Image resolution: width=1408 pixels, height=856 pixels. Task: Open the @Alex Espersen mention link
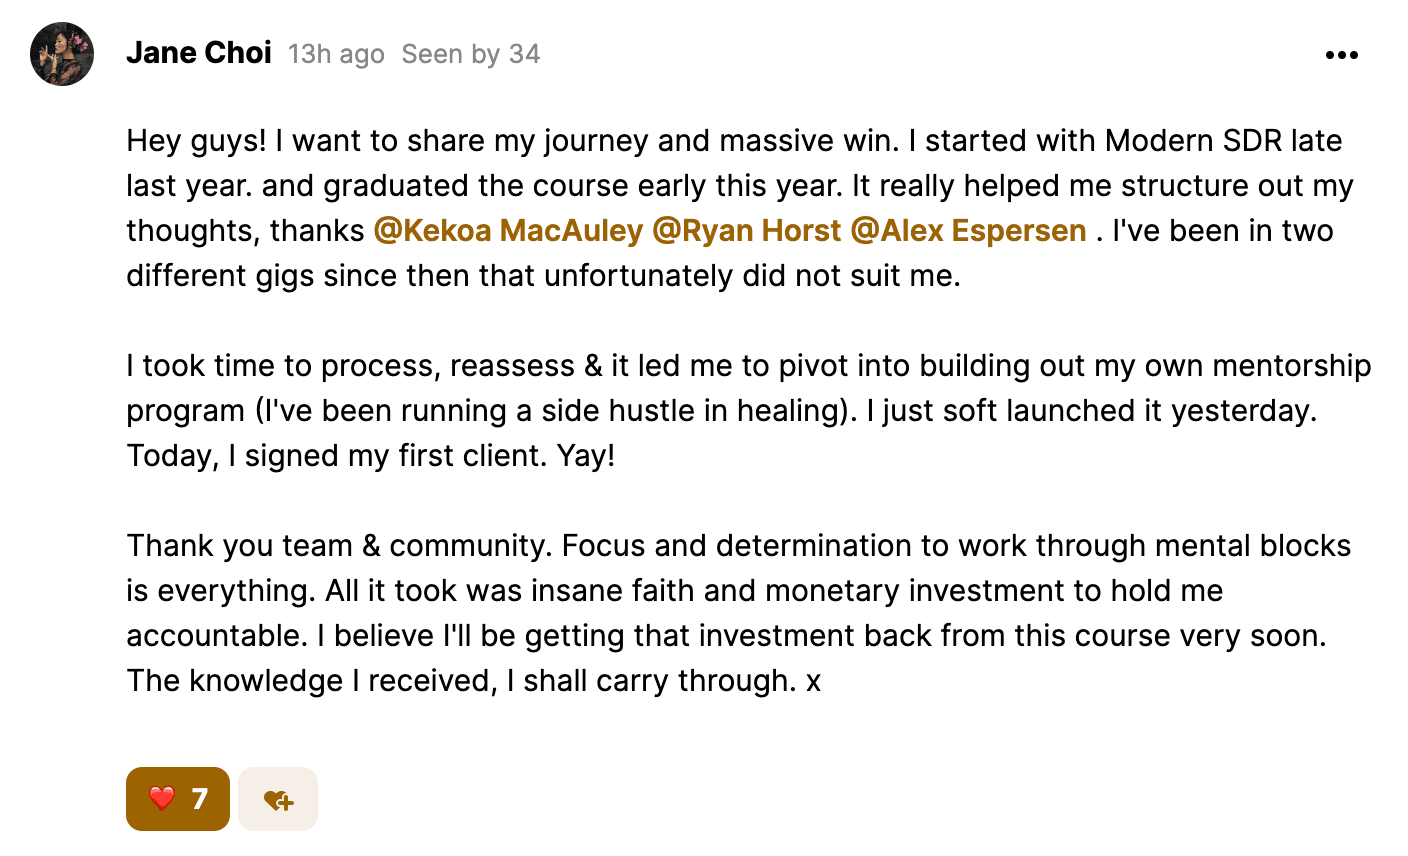[x=968, y=231]
